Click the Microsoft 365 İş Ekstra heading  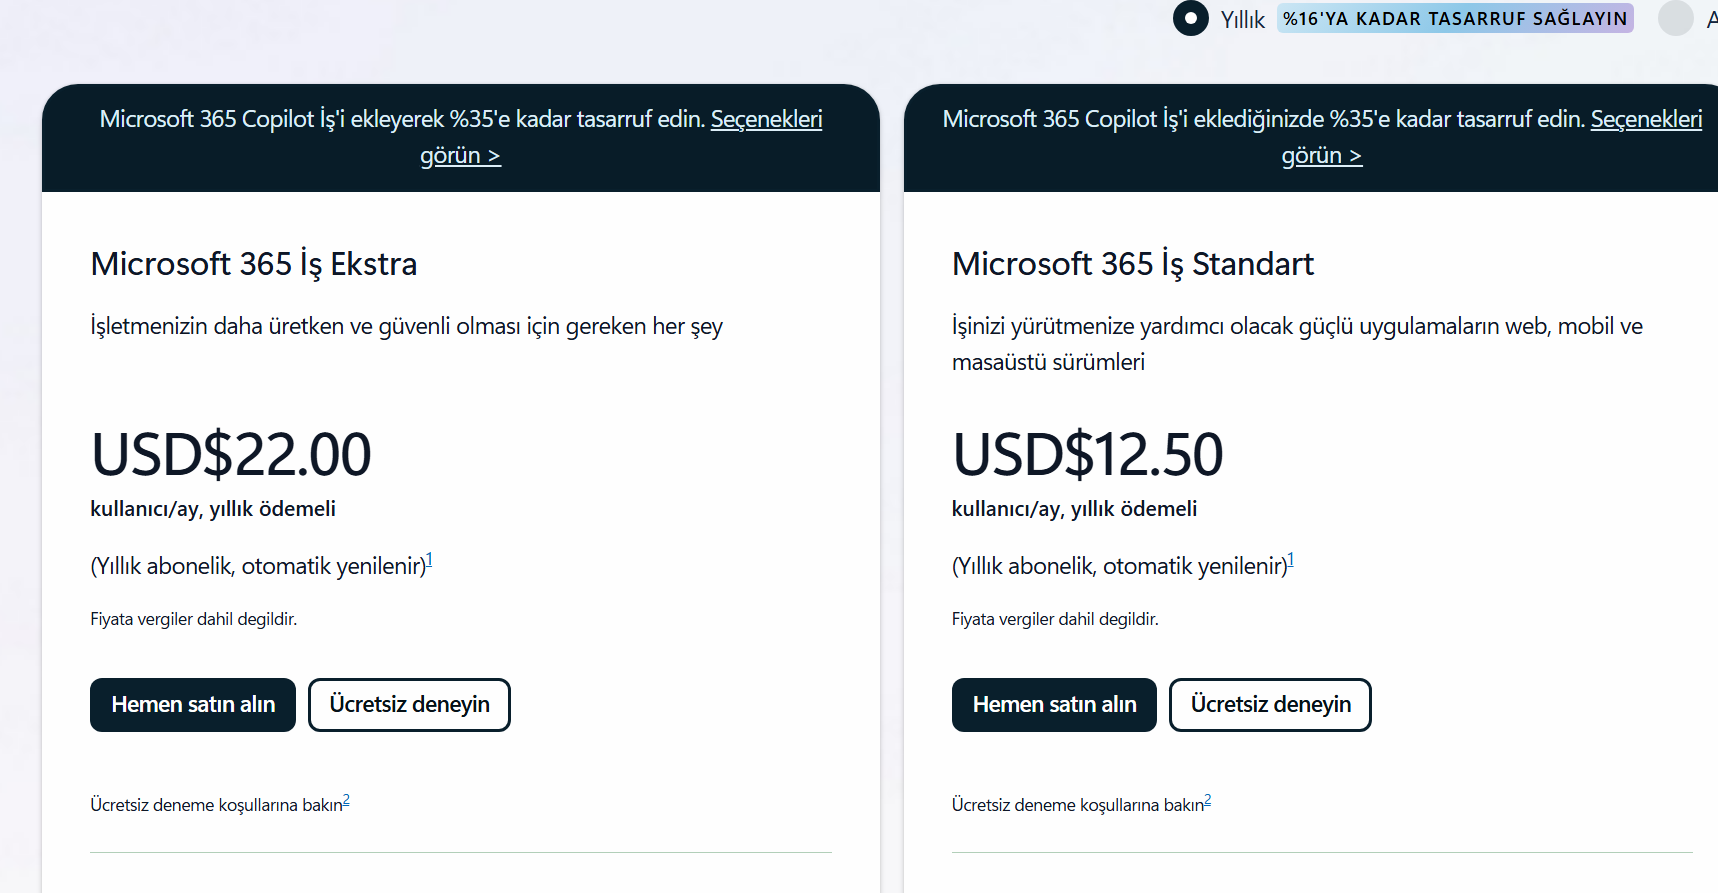click(254, 264)
